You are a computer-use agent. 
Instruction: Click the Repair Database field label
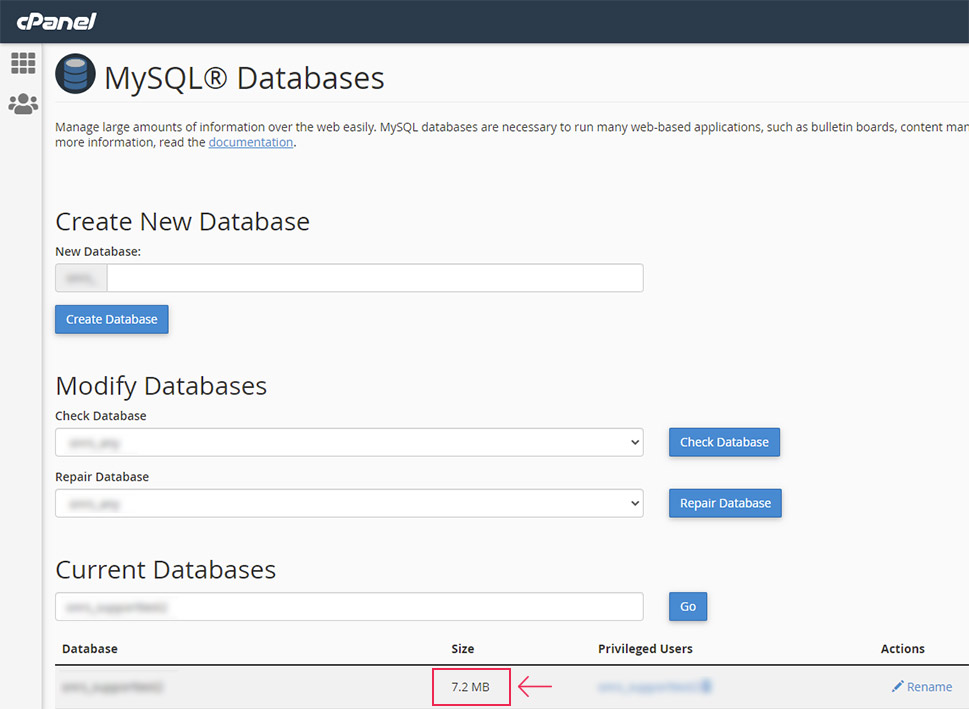(x=102, y=477)
